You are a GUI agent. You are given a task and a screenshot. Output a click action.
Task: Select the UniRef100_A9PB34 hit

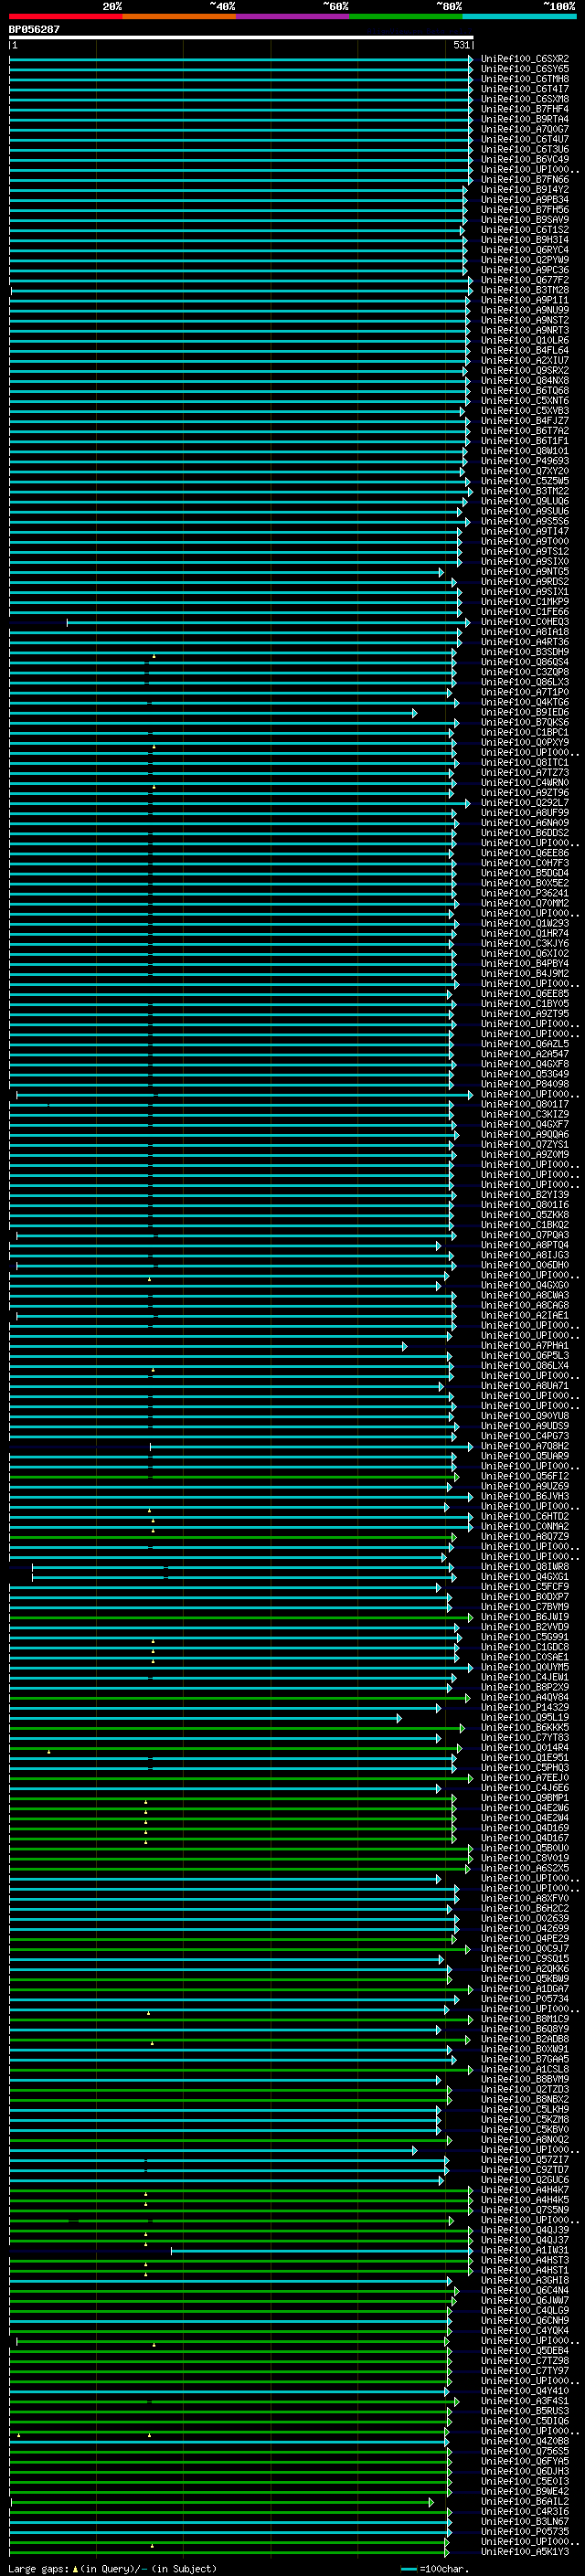click(x=525, y=199)
